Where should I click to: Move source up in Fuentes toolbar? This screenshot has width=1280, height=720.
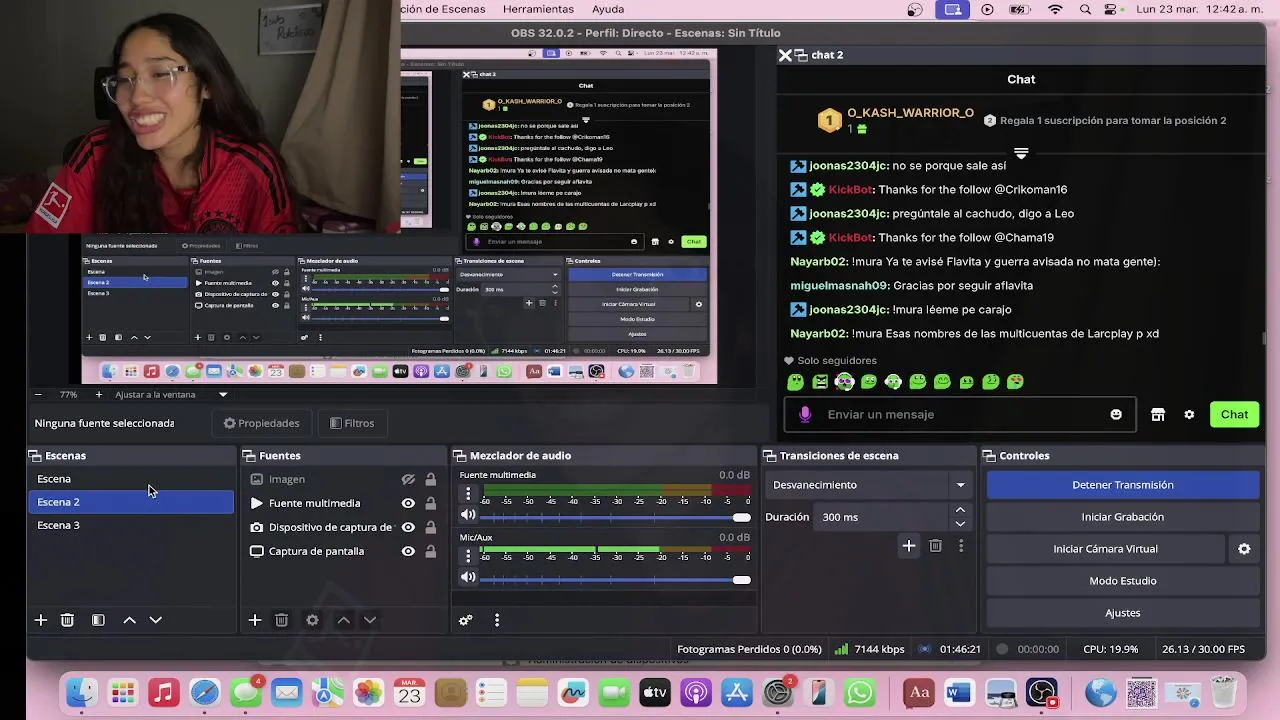[x=343, y=620]
